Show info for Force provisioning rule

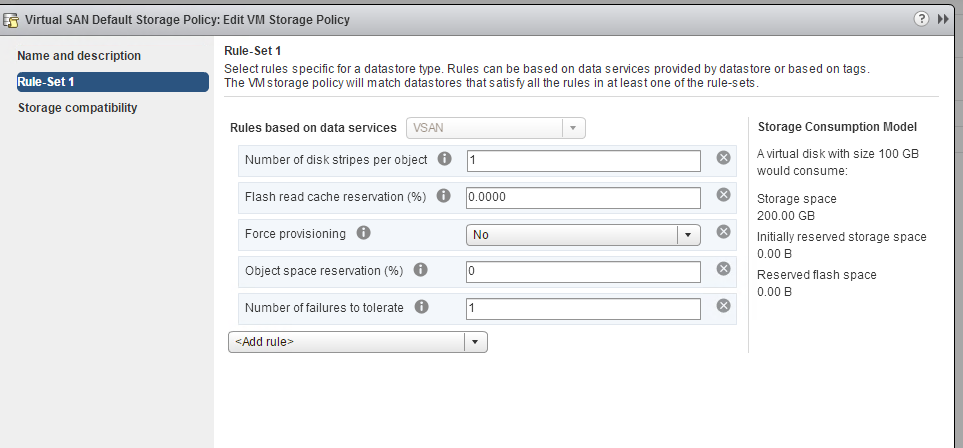[x=364, y=233]
